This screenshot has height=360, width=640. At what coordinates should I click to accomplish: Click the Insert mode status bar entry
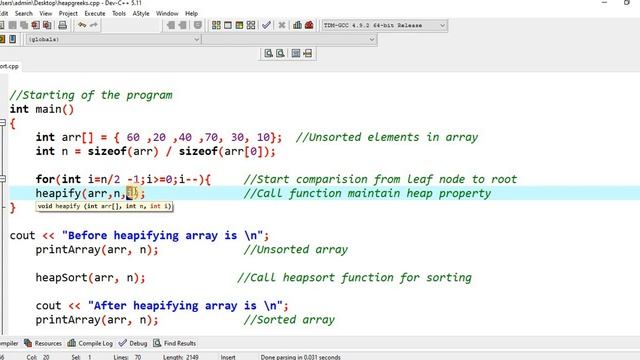228,357
